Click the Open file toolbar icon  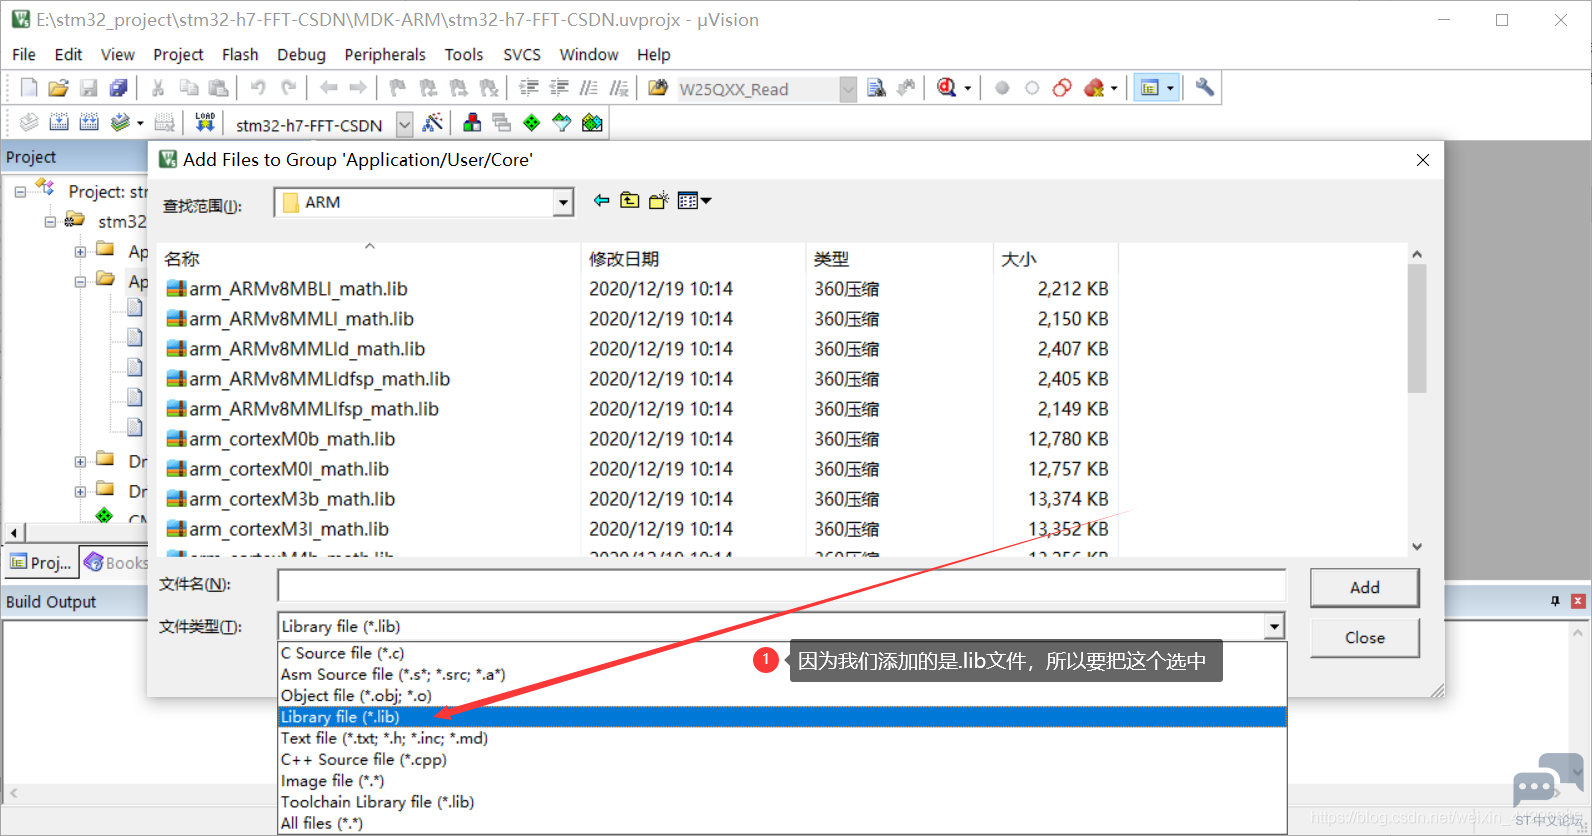(58, 88)
